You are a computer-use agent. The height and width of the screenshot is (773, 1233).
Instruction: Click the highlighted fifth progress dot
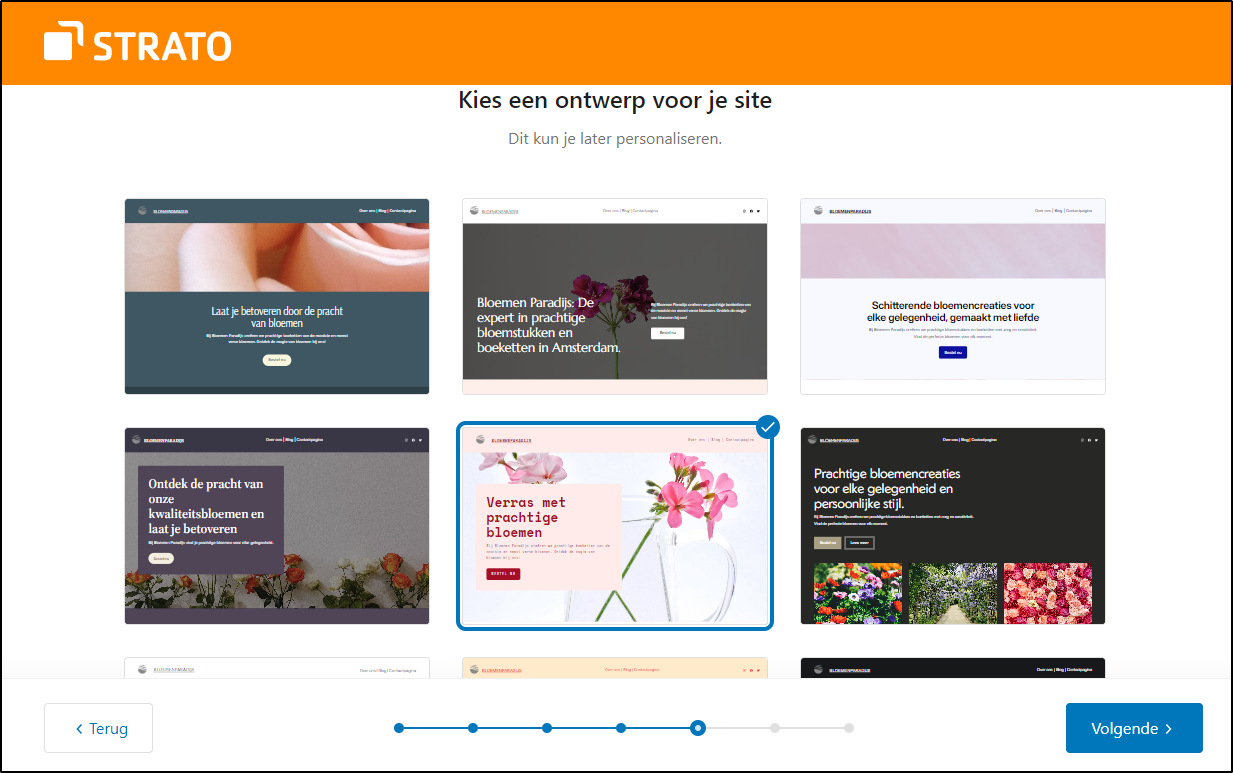697,728
